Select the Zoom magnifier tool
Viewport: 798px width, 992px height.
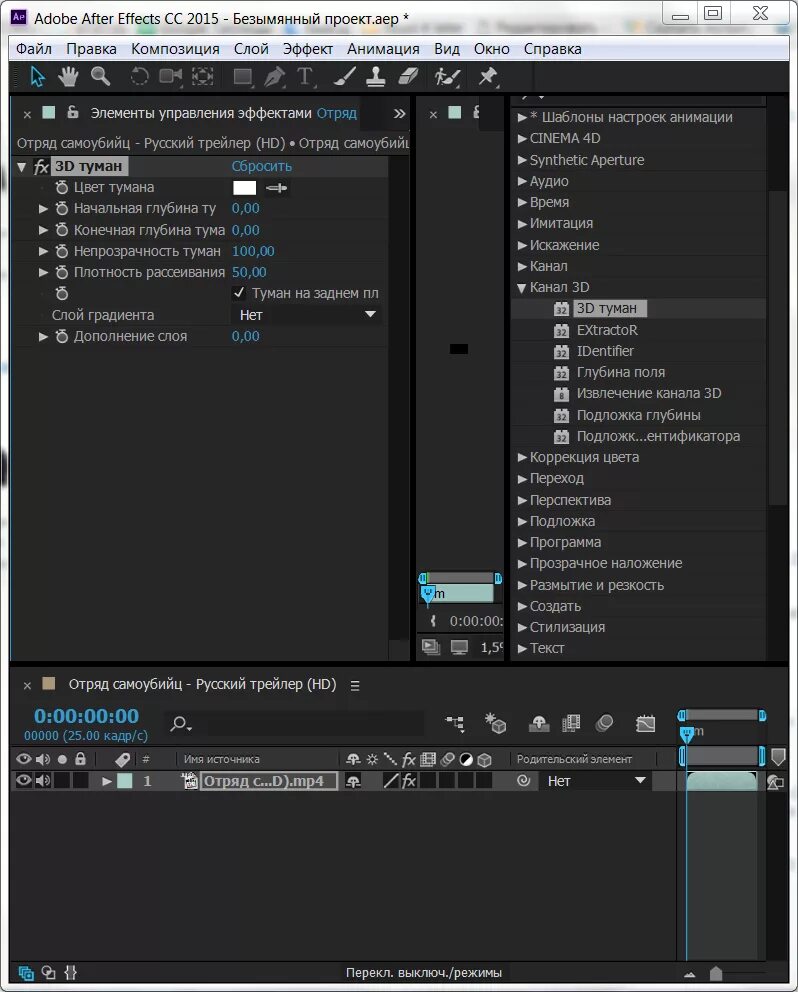101,77
